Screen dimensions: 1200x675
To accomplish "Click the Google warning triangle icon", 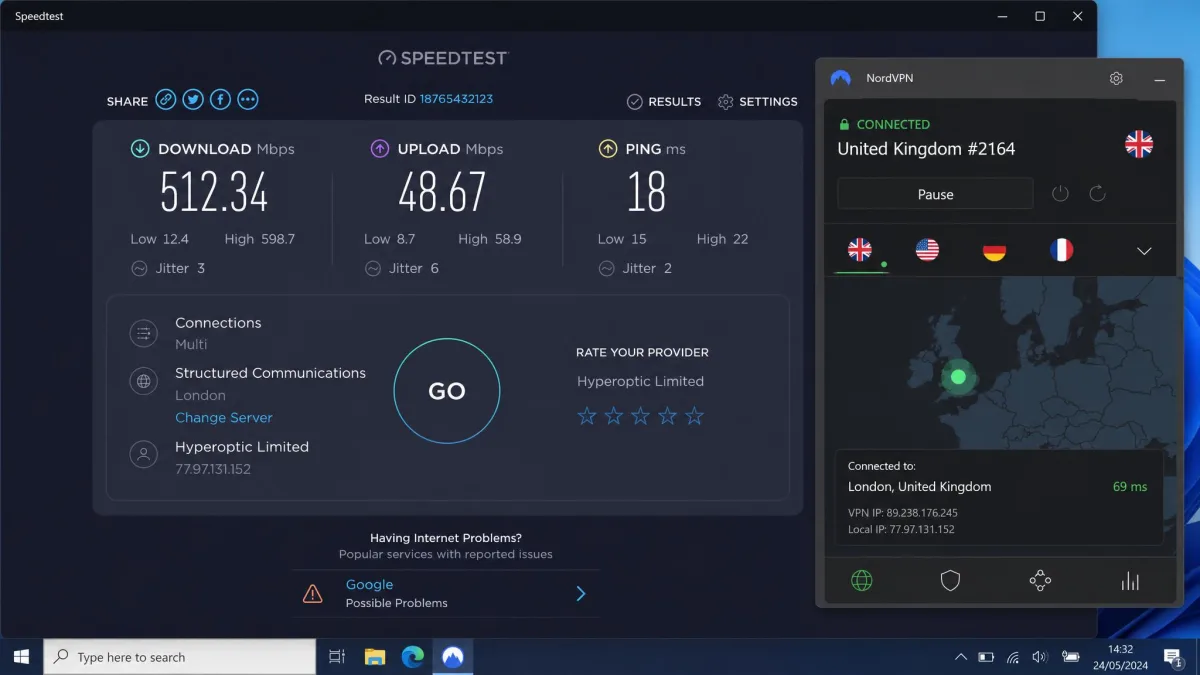I will point(313,594).
